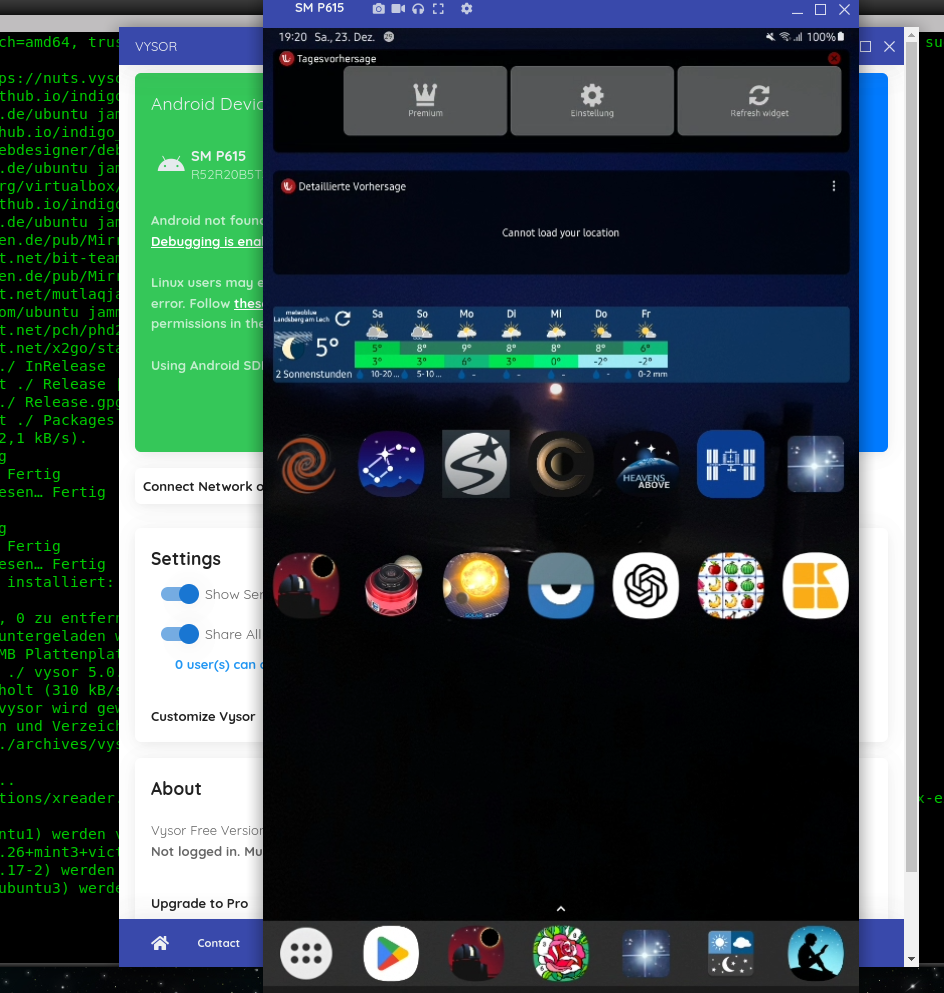The width and height of the screenshot is (944, 993).
Task: Tap the 100% battery indicator in status bar
Action: click(825, 37)
